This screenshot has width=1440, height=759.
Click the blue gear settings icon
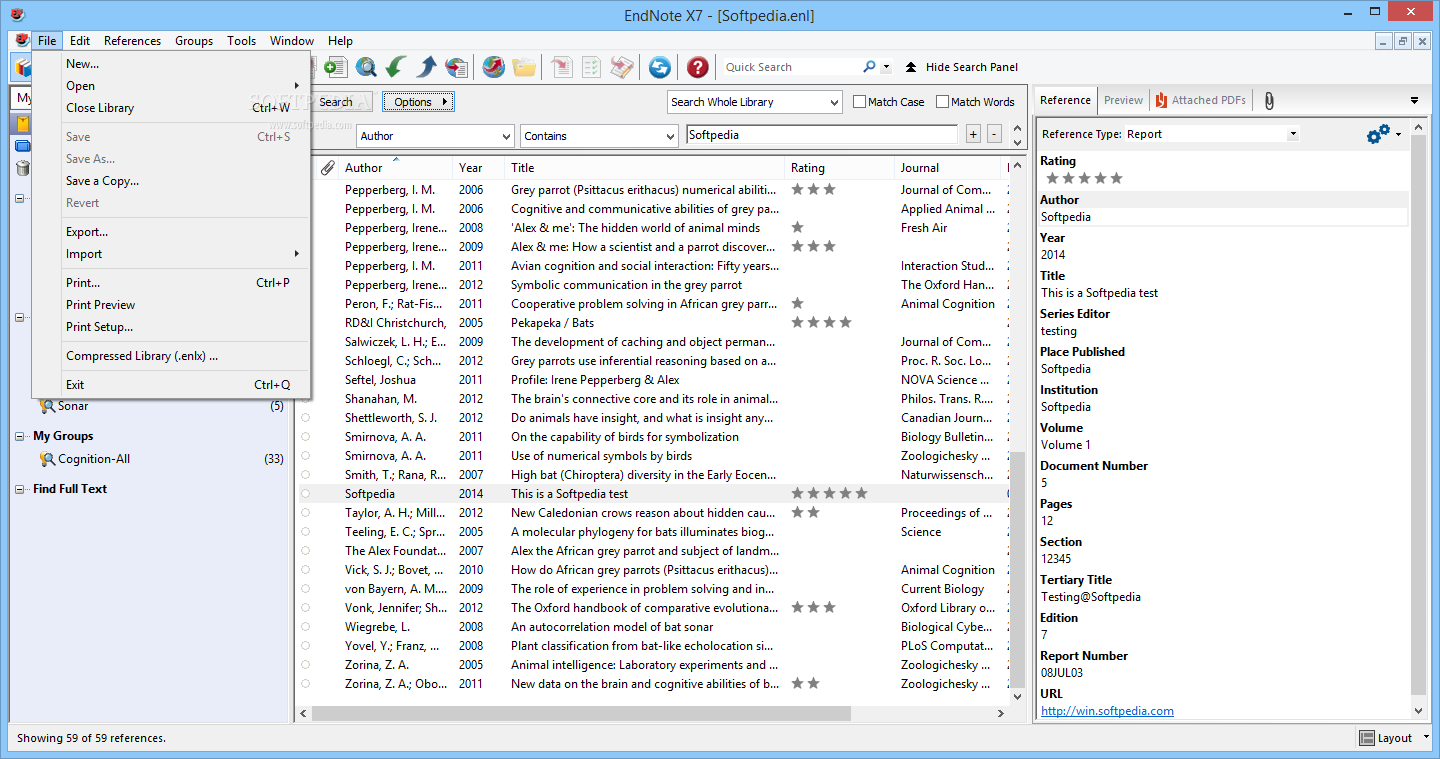click(x=1379, y=134)
